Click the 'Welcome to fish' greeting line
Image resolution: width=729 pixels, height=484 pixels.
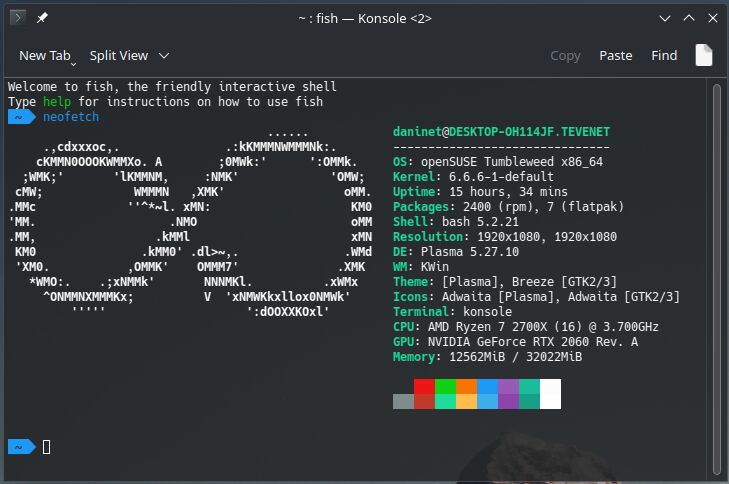(x=172, y=86)
